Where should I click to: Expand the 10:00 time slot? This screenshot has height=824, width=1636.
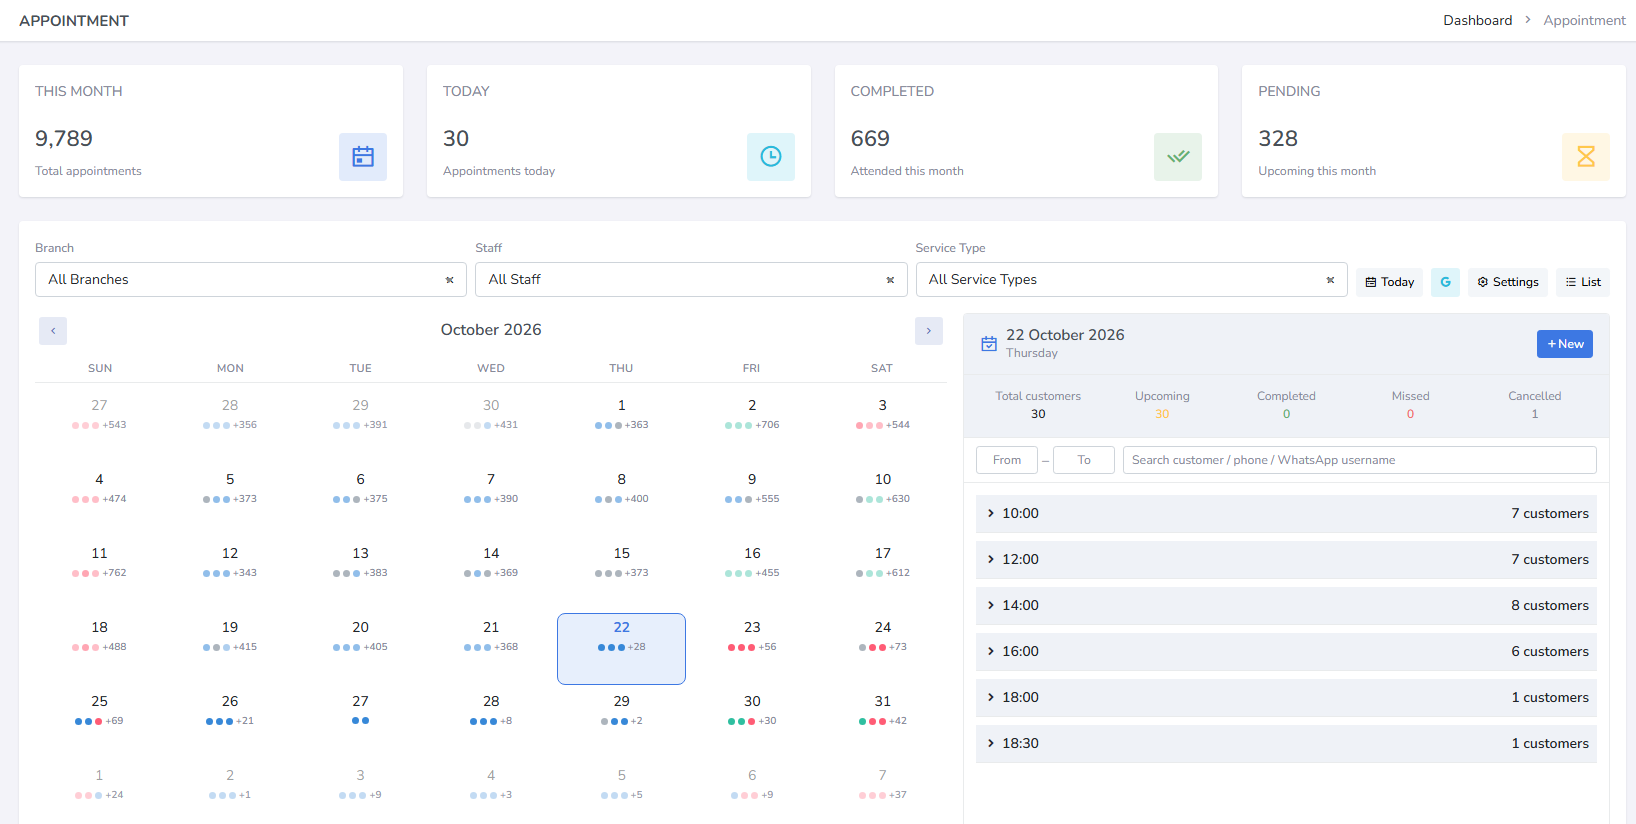[x=1286, y=514]
